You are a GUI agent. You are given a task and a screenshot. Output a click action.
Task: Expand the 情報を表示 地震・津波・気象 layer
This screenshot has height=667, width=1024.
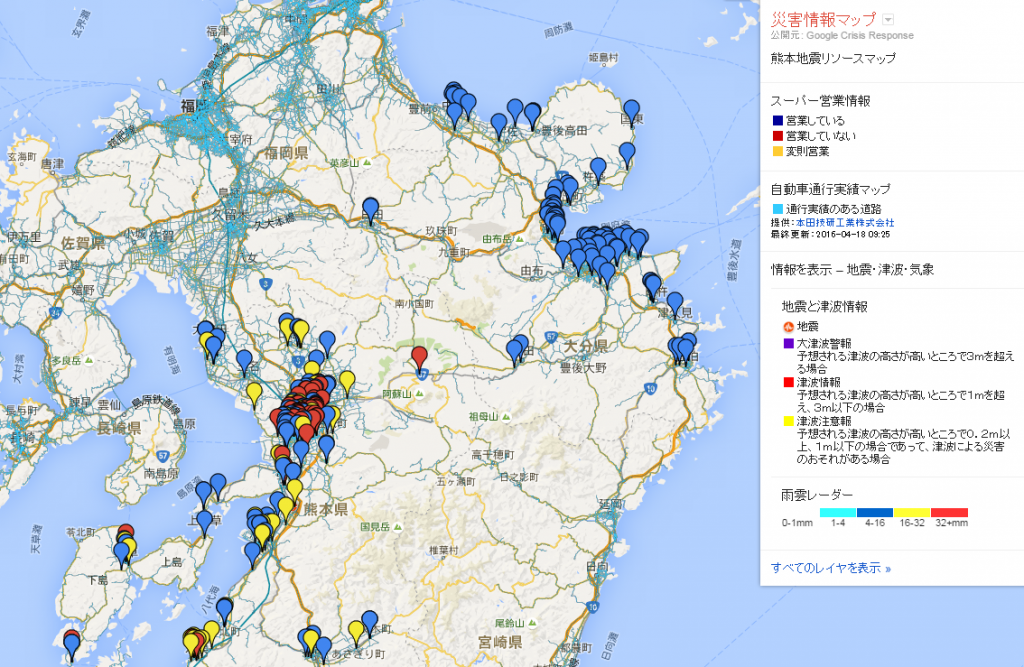pos(852,269)
